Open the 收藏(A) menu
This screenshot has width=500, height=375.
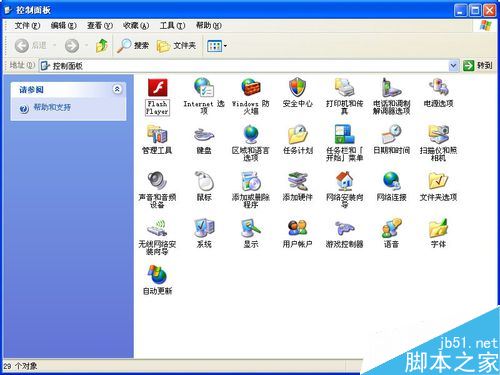tap(136, 25)
